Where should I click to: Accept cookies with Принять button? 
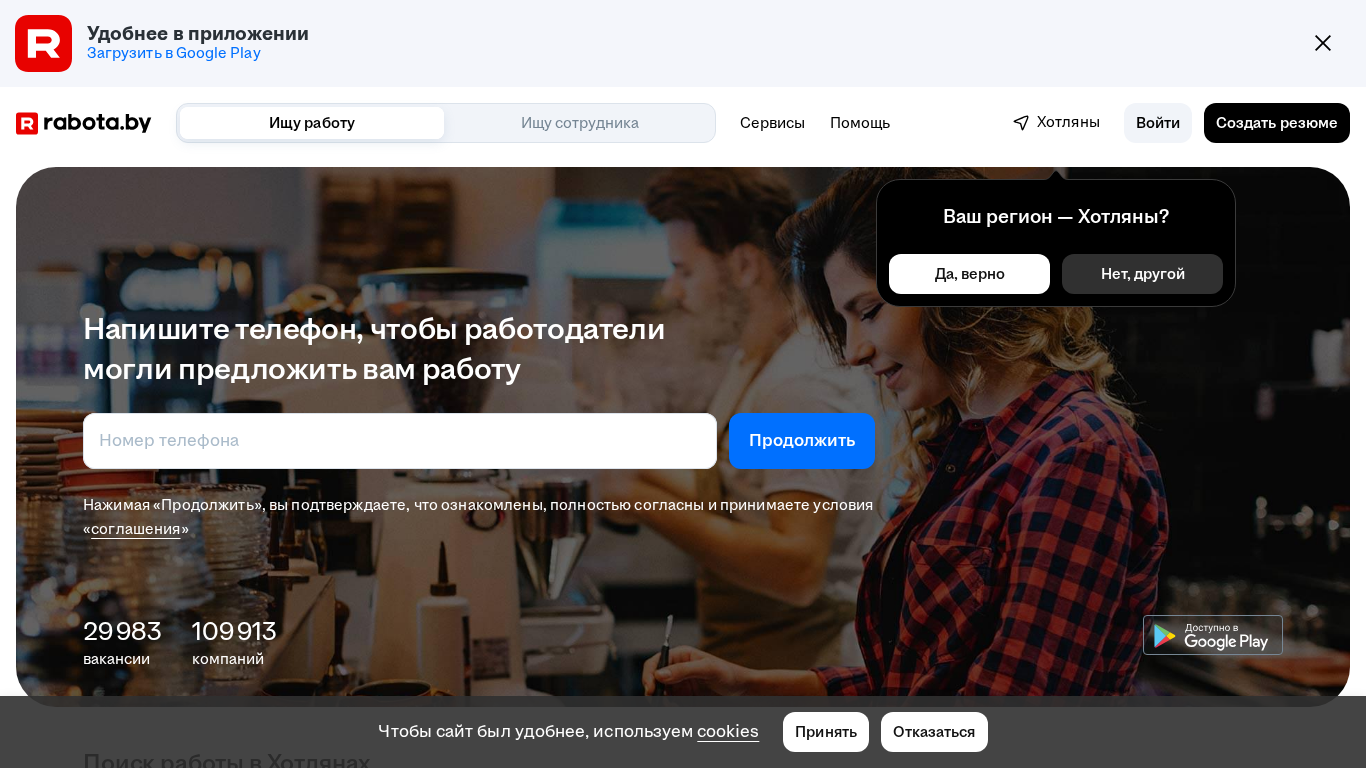(826, 732)
